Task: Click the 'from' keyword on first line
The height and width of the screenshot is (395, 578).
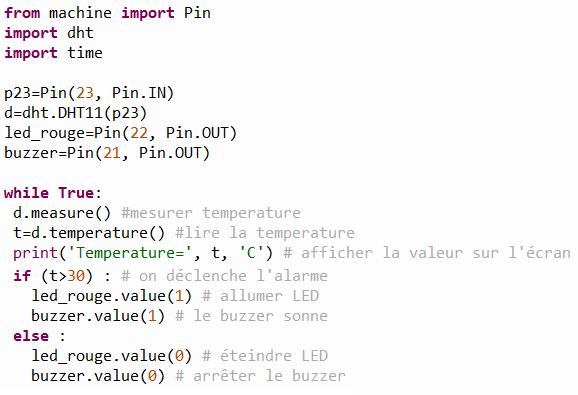Action: [22, 13]
